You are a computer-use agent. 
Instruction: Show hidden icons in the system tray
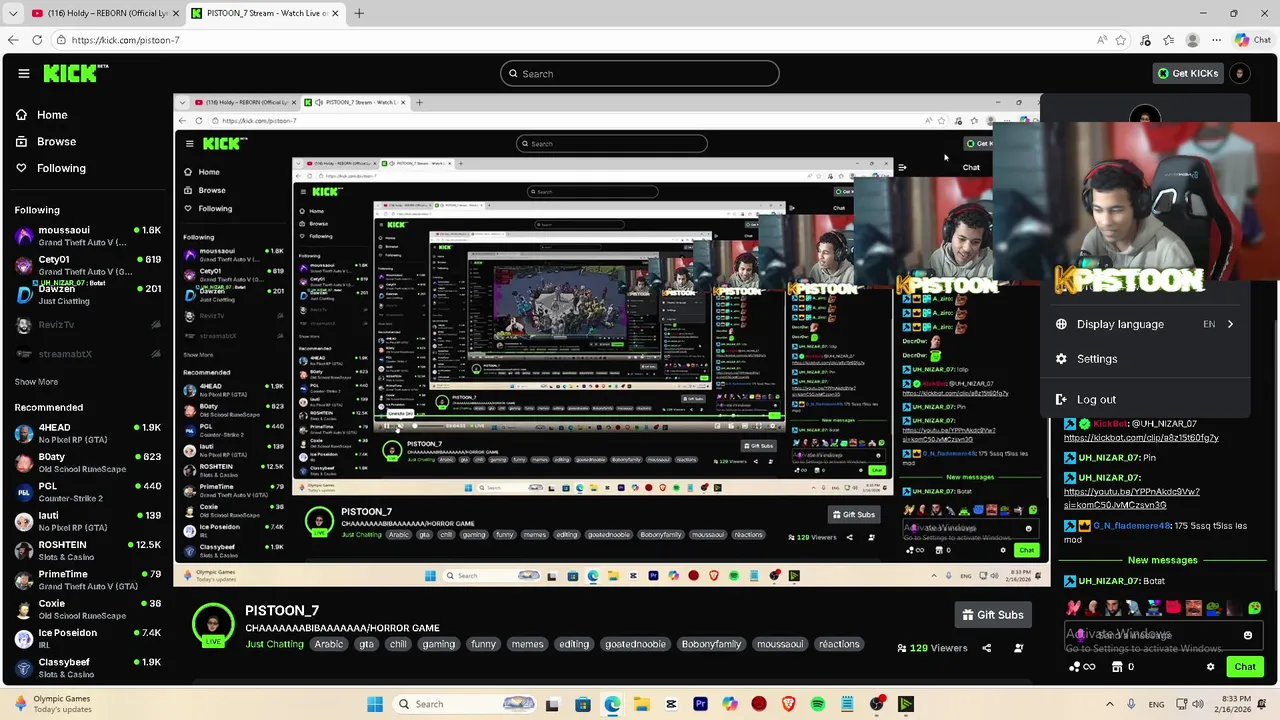pyautogui.click(x=1111, y=704)
